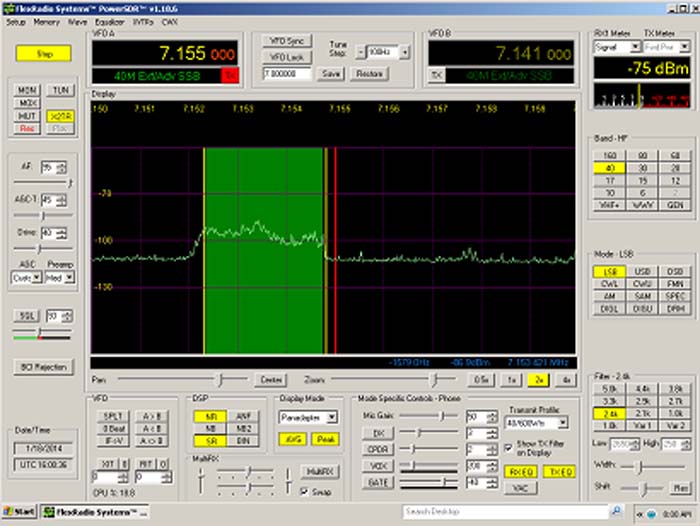Click the search magnifier icon in taskbar
Screen dimensions: 700x526
click(x=617, y=511)
